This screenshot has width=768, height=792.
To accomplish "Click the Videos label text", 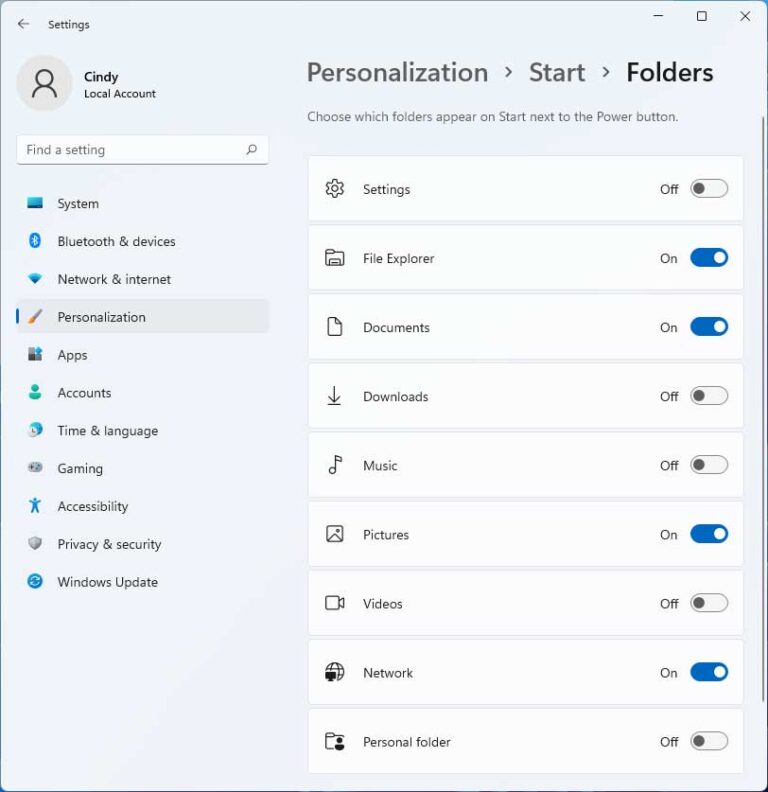I will 382,603.
